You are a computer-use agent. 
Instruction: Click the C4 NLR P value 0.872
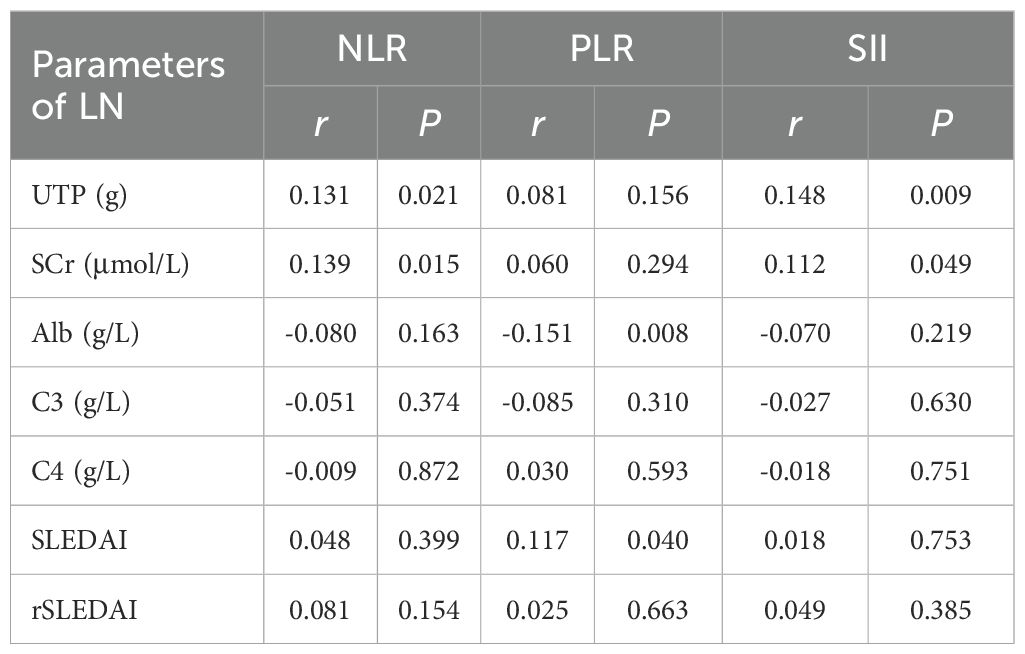point(428,470)
